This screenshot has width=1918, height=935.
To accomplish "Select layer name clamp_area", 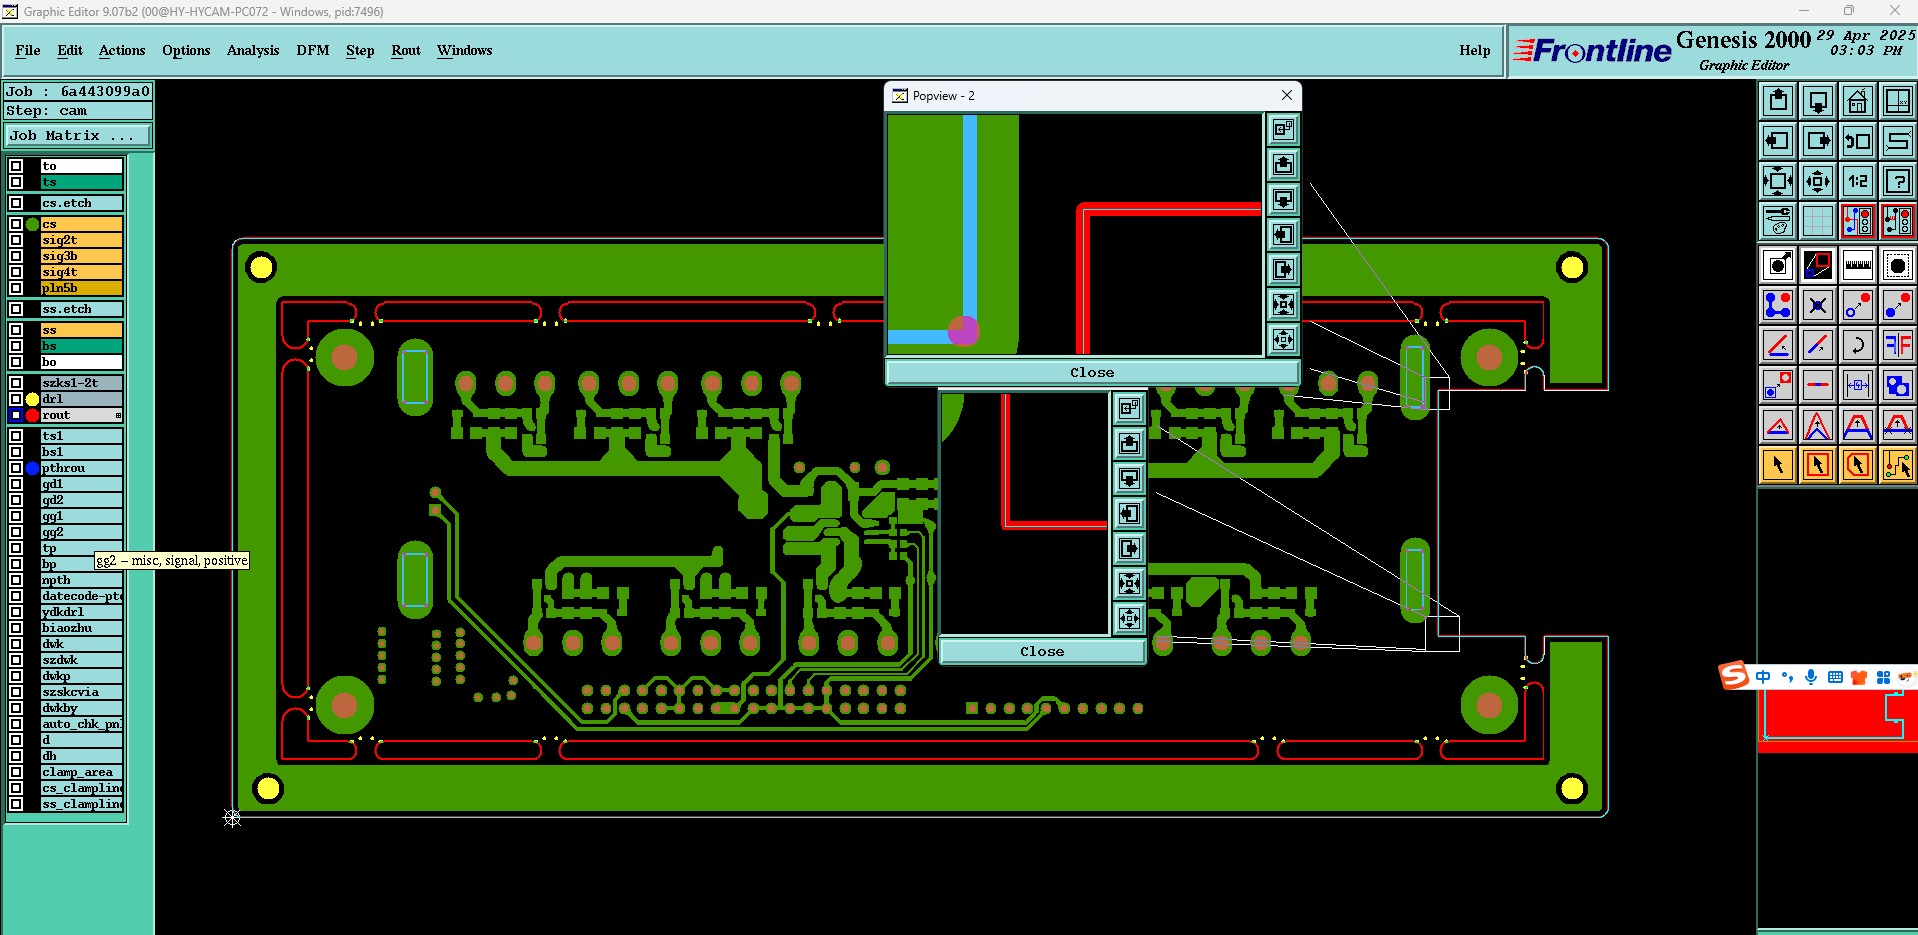I will click(x=81, y=772).
